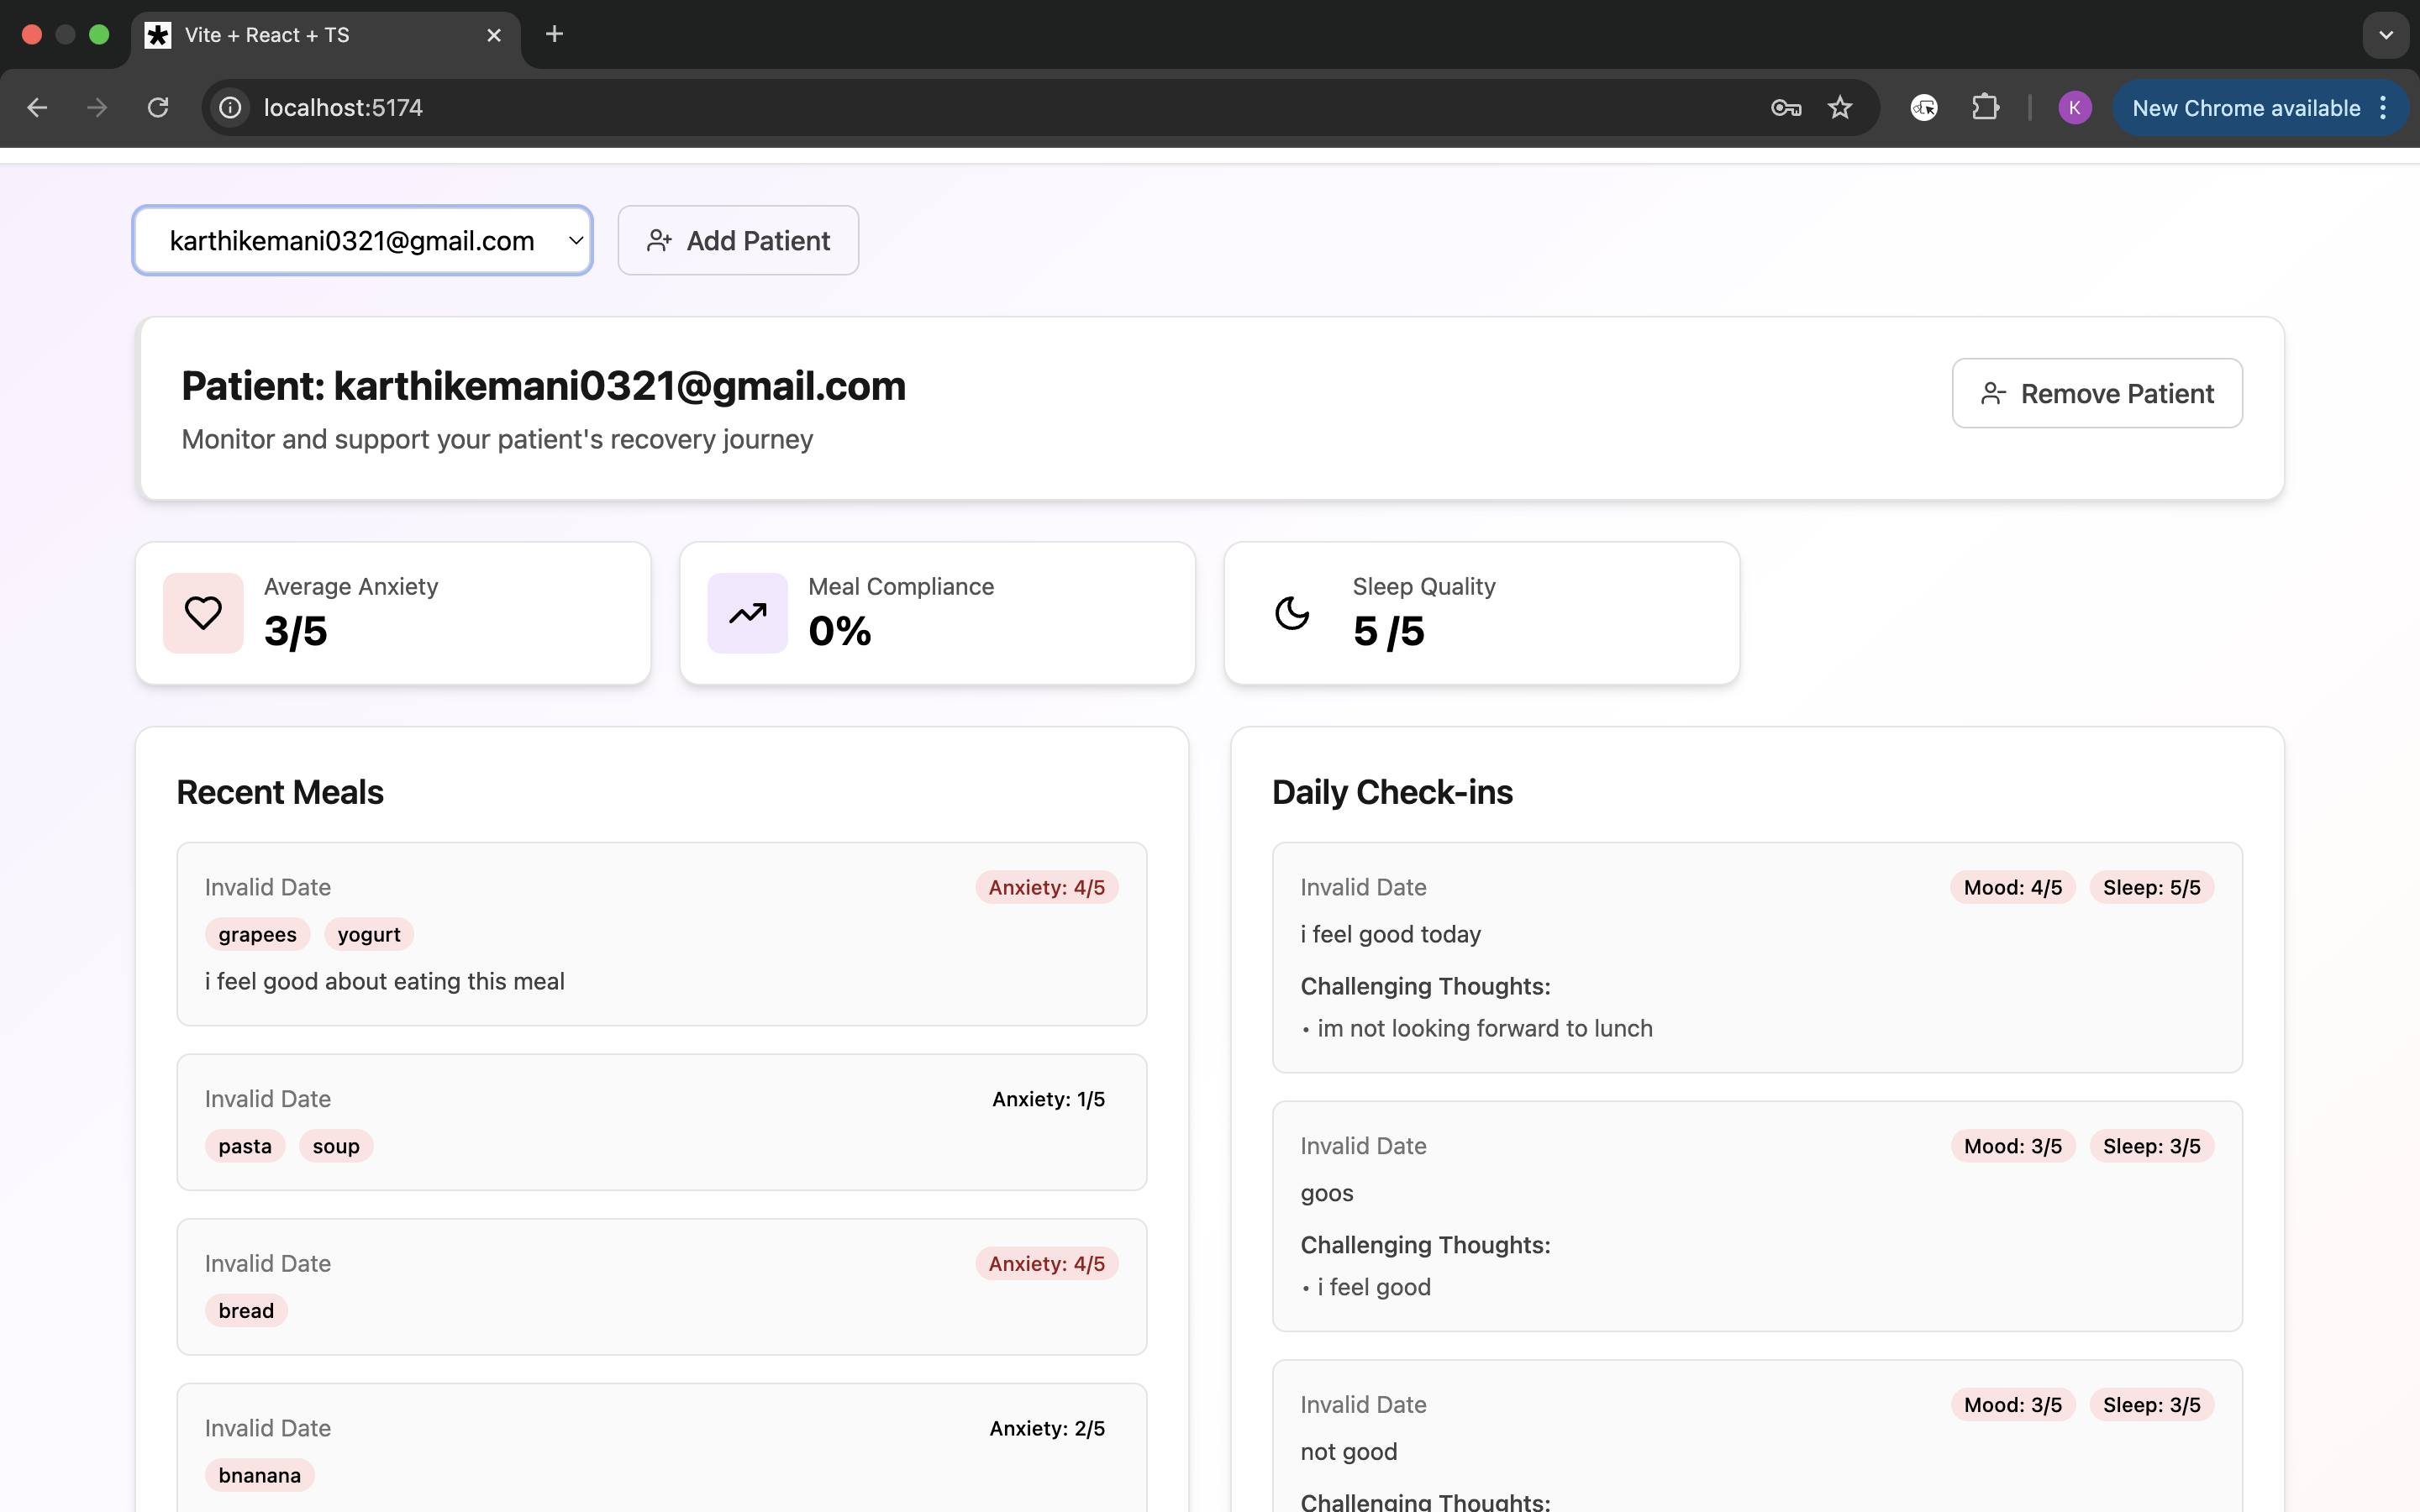Expand the tab search chevron at top right
2420x1512 pixels.
2386,35
